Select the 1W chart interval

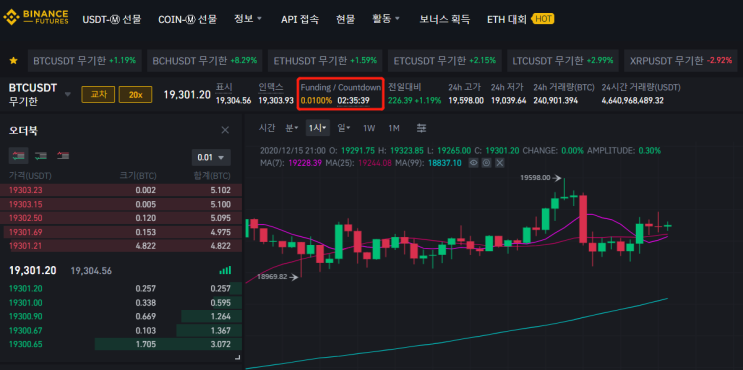tap(369, 128)
